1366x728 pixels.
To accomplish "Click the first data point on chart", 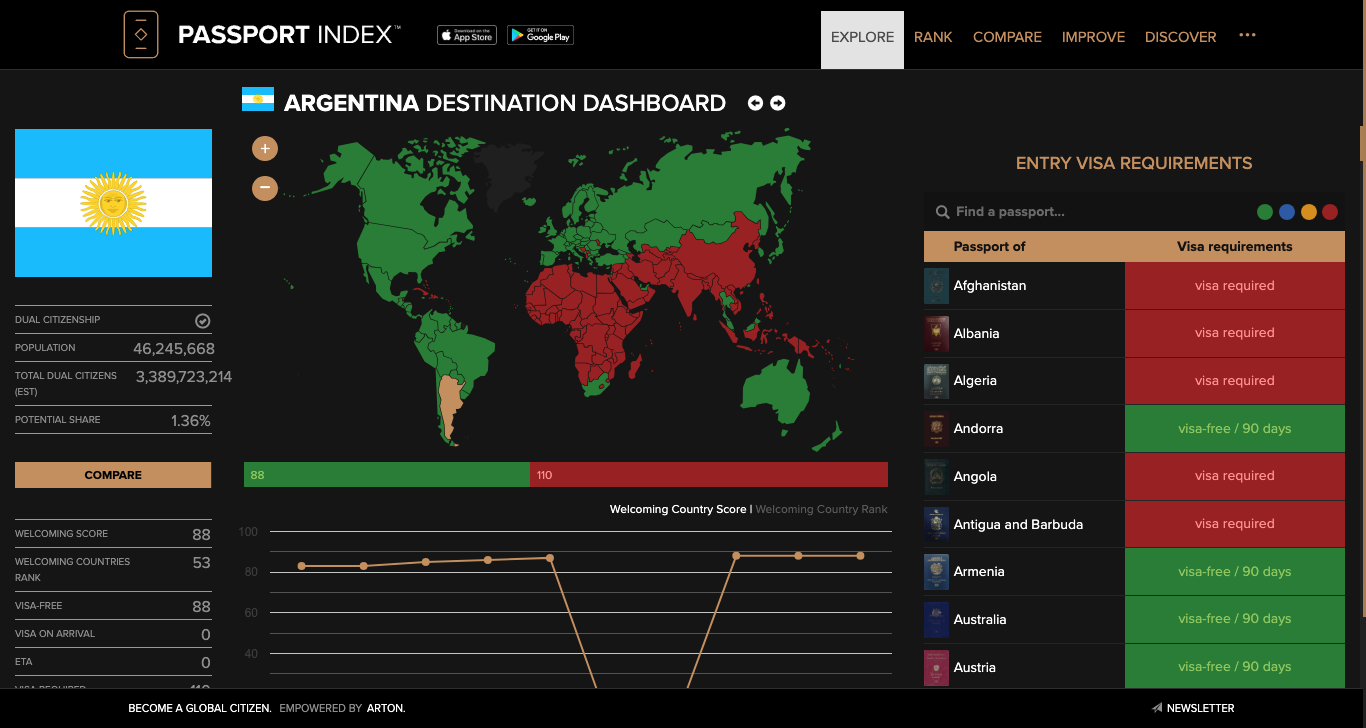I will point(302,566).
